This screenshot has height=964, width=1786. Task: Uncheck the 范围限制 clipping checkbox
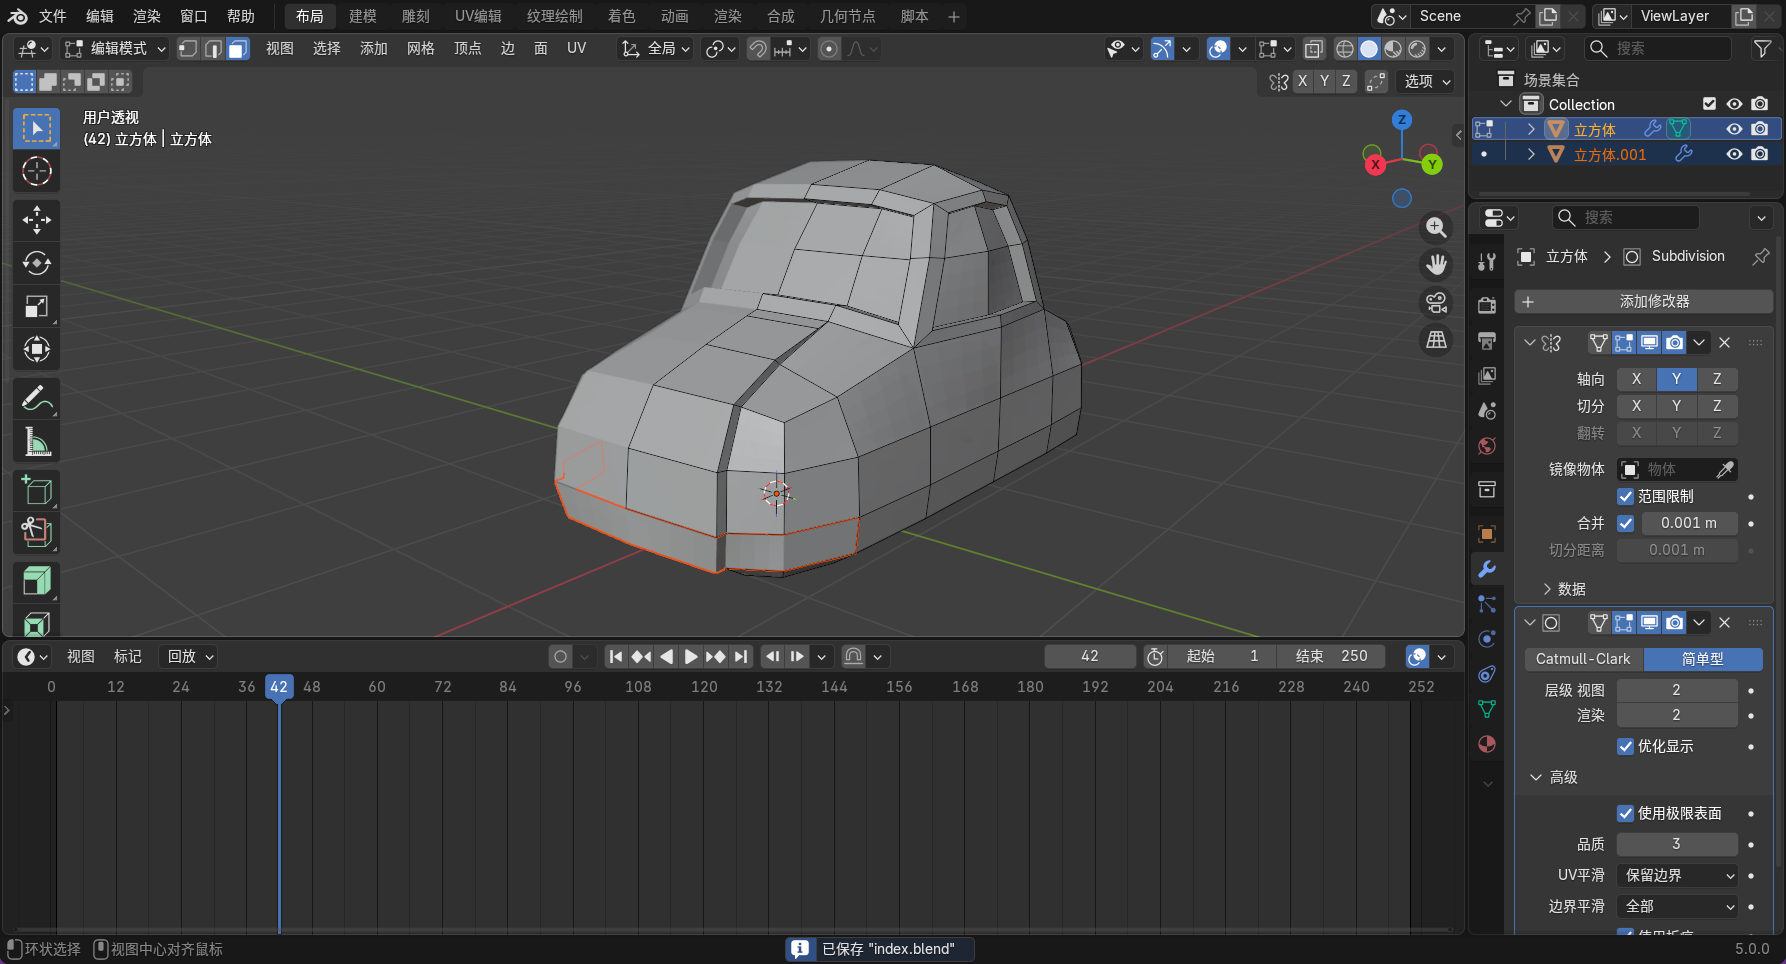(x=1625, y=497)
